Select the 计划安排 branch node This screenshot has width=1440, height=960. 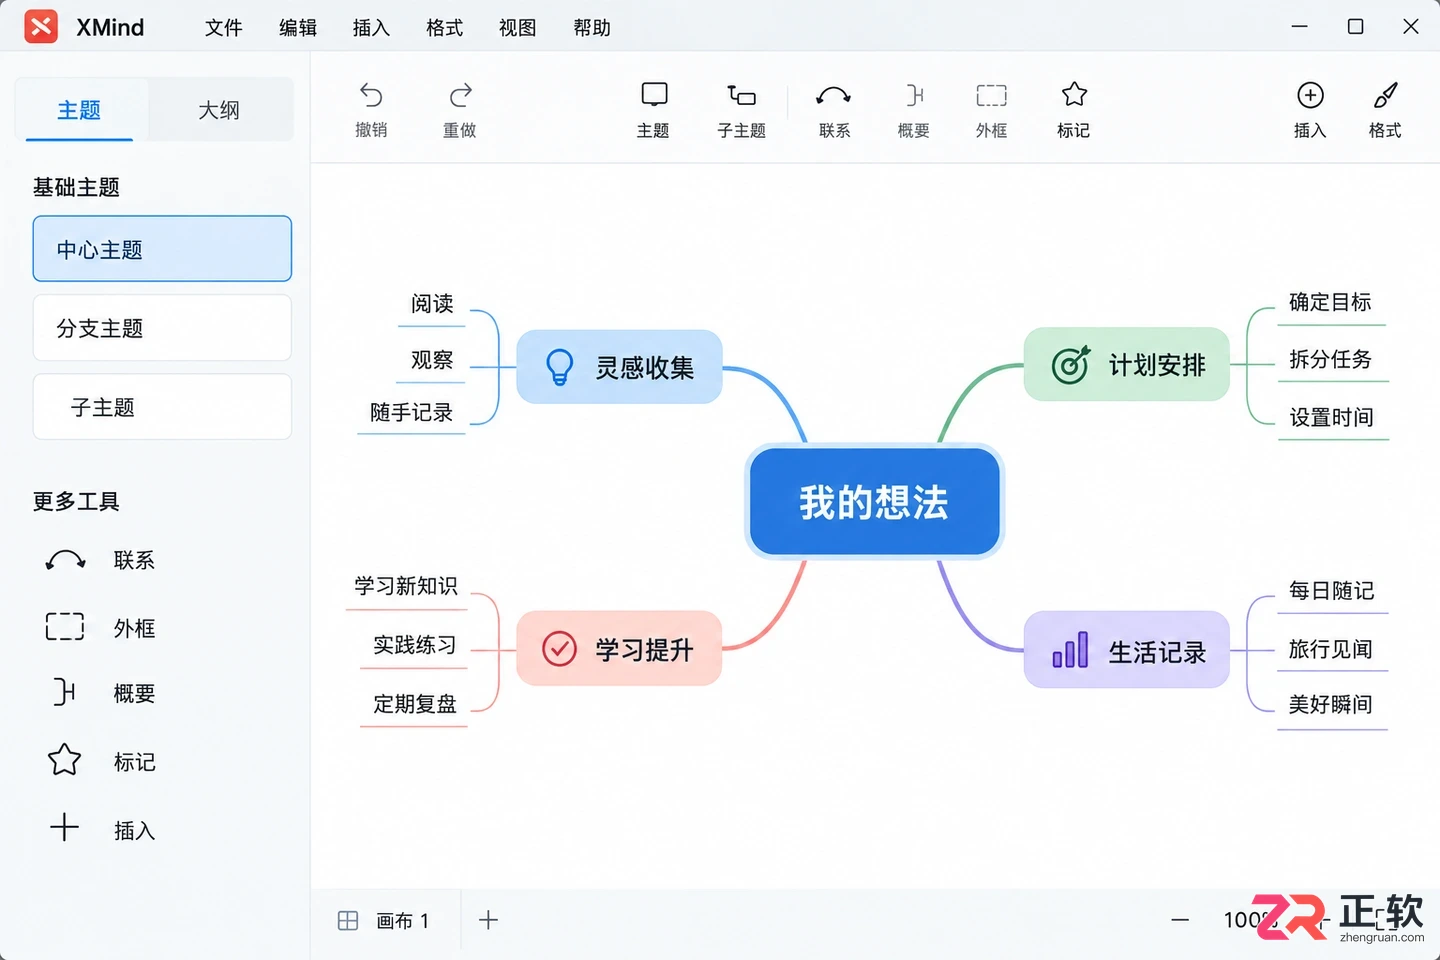tap(1126, 365)
